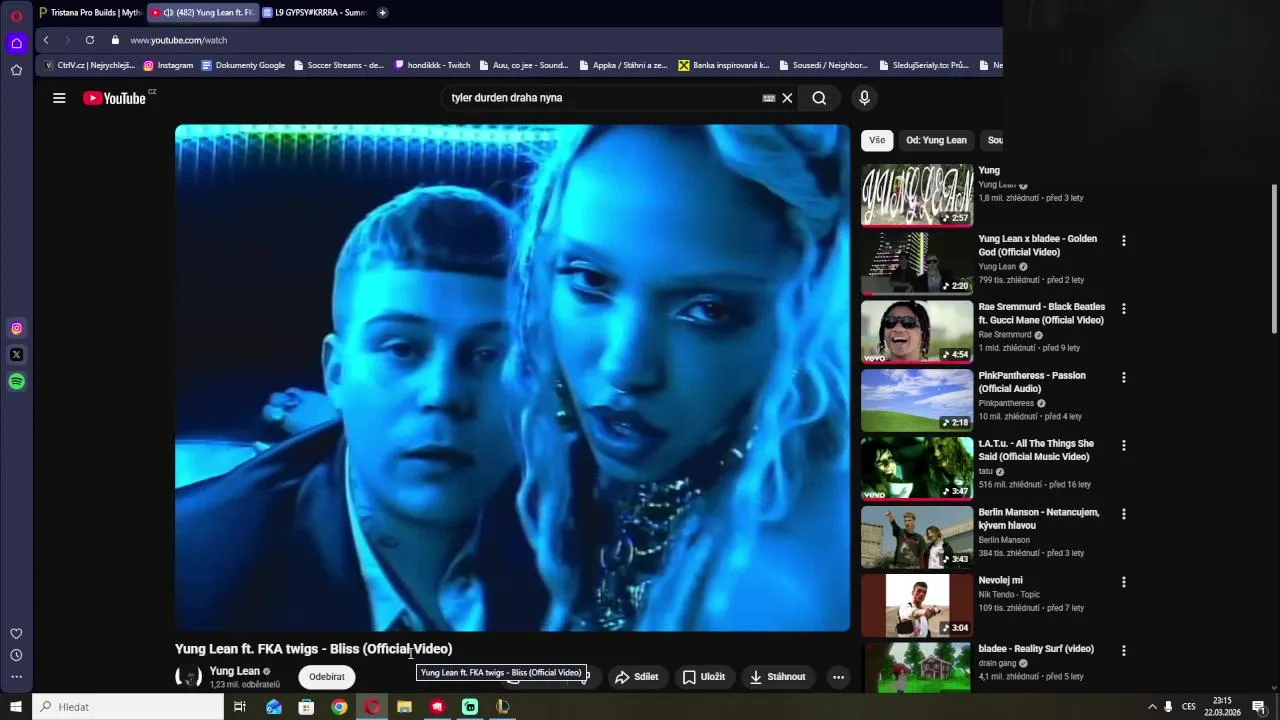This screenshot has width=1280, height=720.
Task: Open the Dokumenty Google bookmark
Action: click(243, 65)
